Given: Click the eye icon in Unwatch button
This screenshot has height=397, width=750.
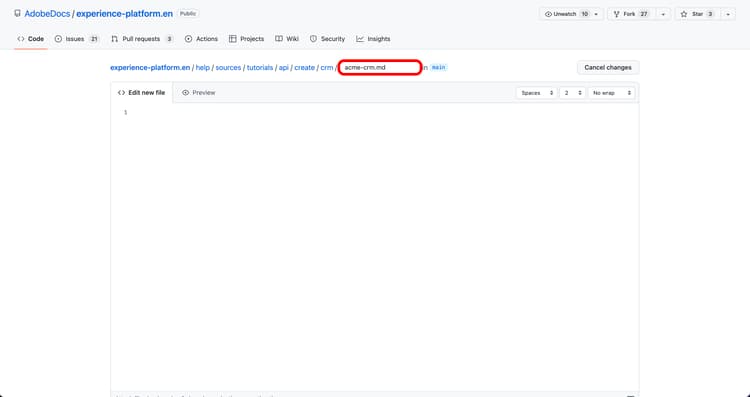Looking at the screenshot, I should (549, 14).
